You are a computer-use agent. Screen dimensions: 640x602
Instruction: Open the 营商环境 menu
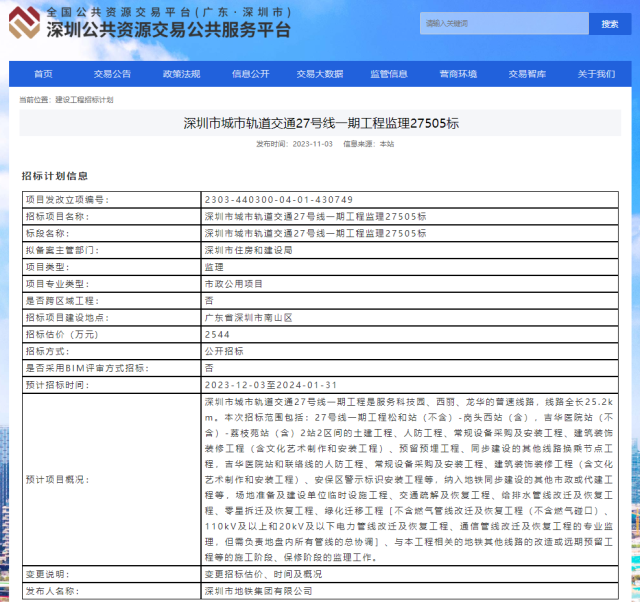(x=458, y=74)
